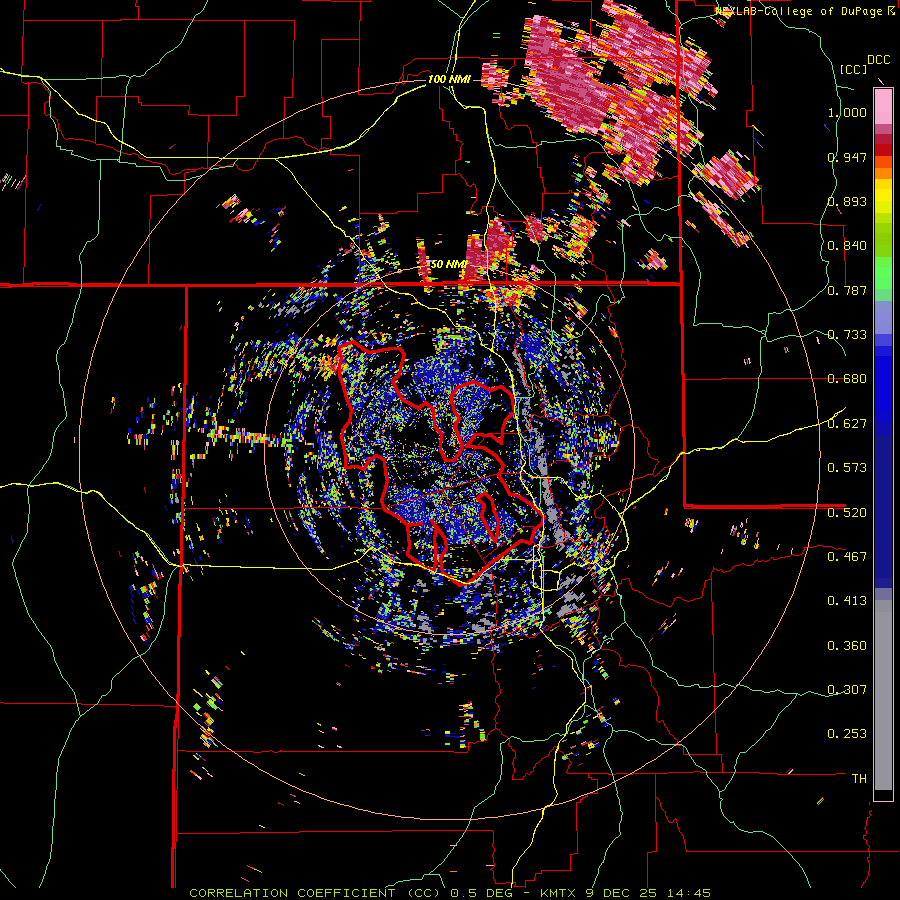Click the DCC label above the color bar

click(x=878, y=60)
